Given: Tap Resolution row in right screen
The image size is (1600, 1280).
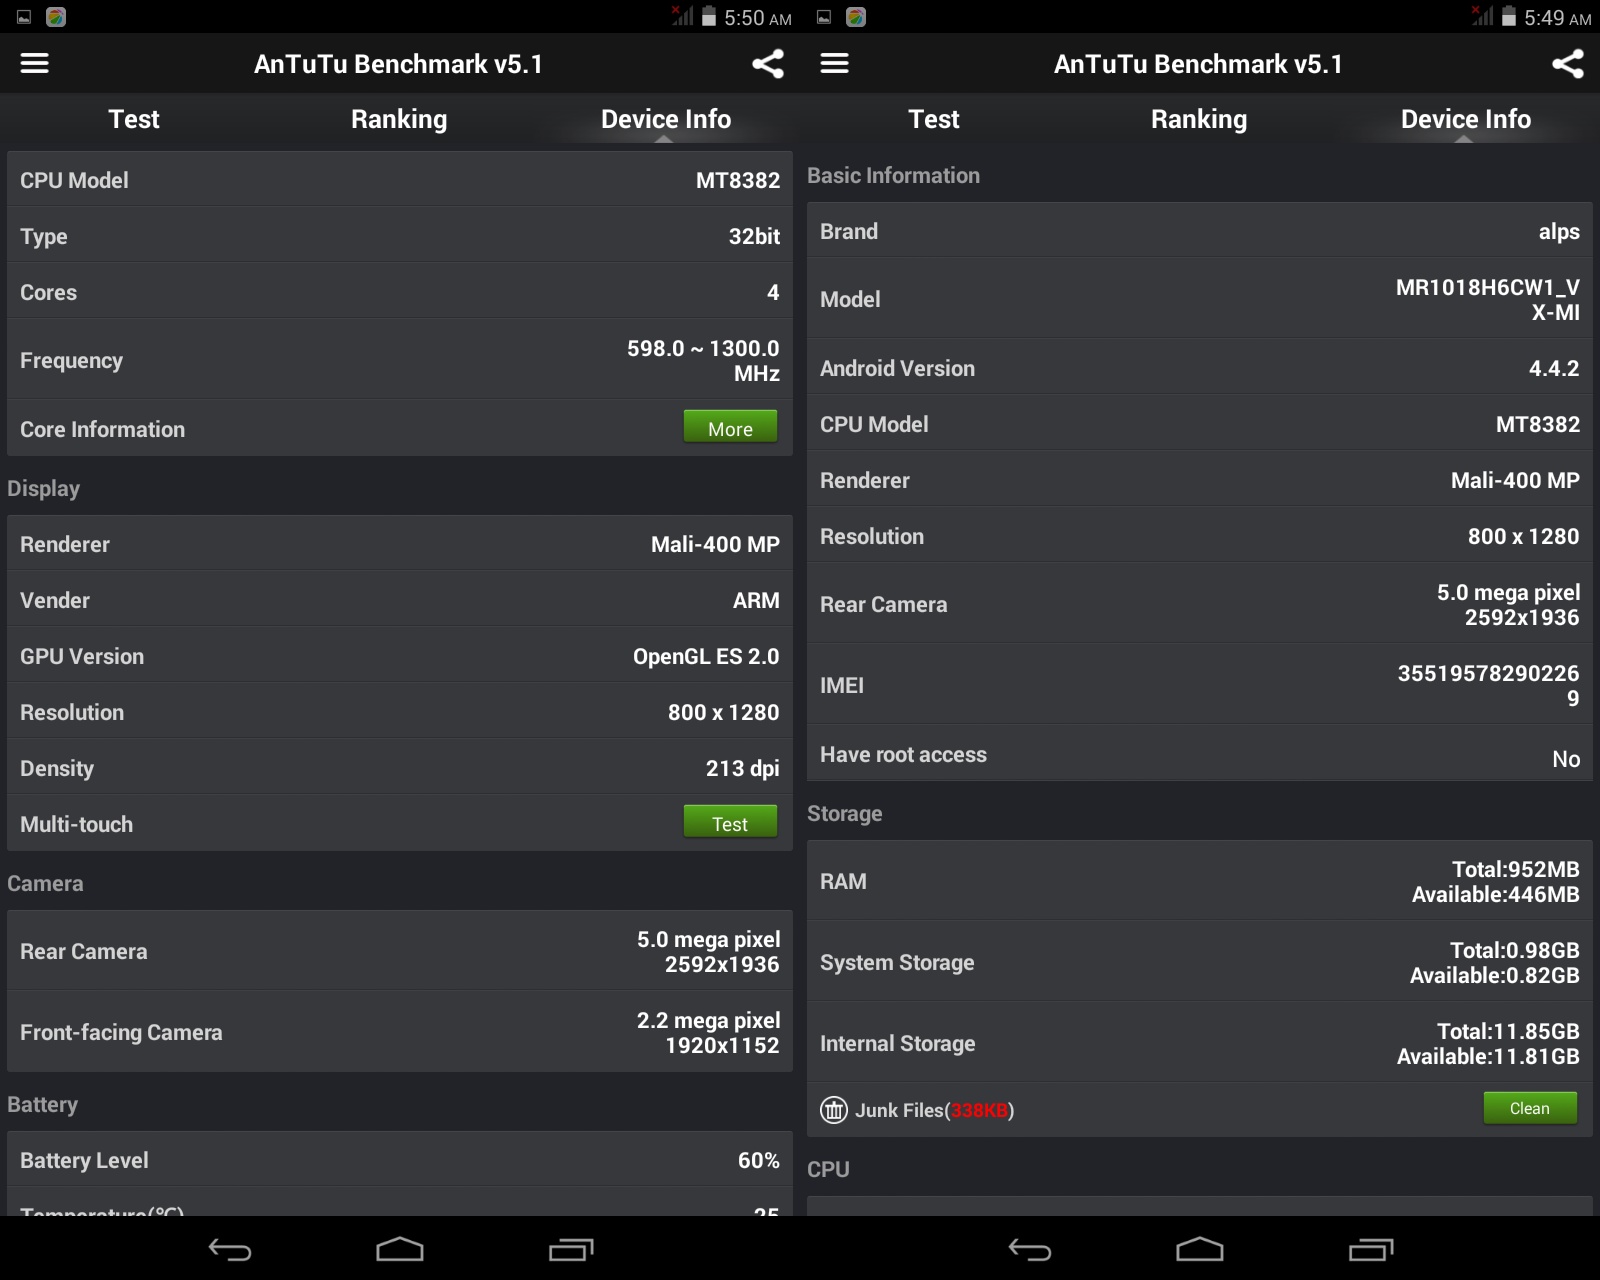Looking at the screenshot, I should click(x=1200, y=536).
